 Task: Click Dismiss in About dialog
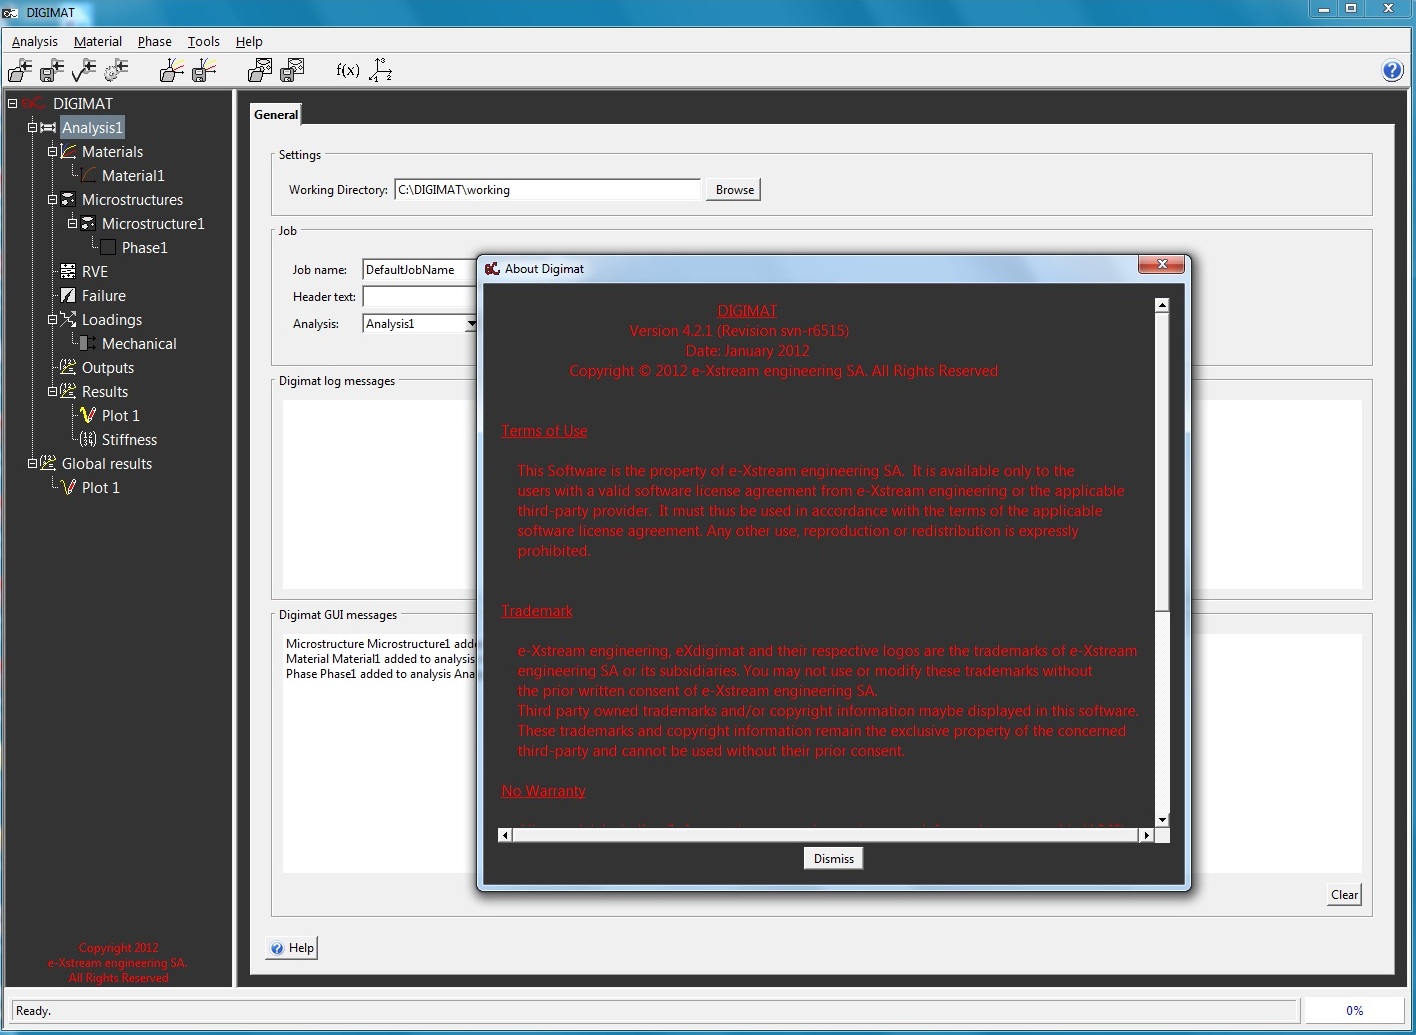click(834, 859)
